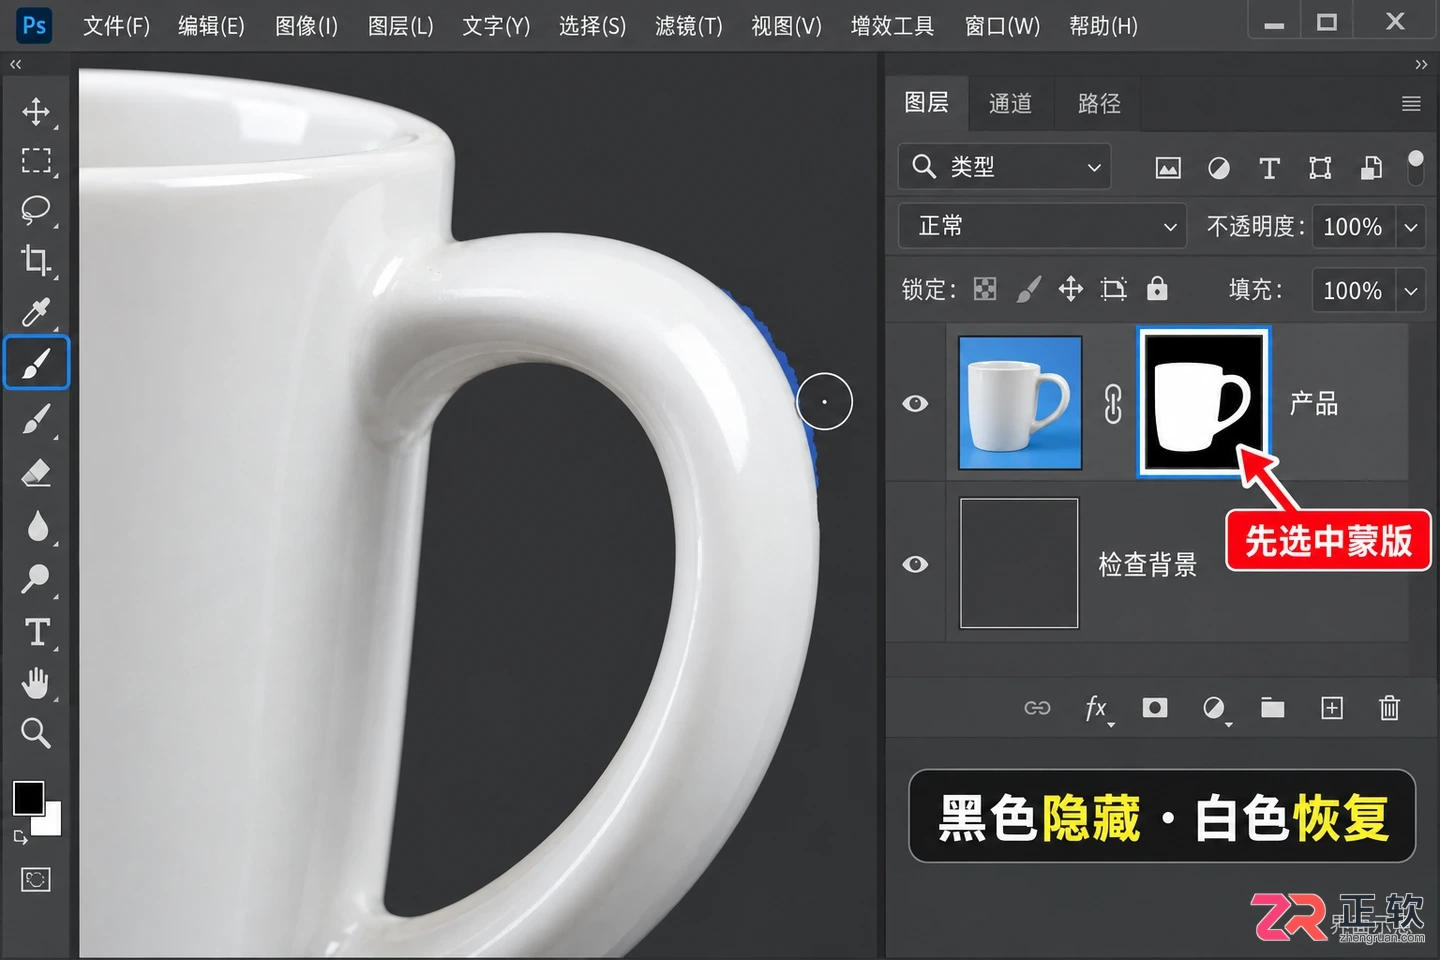The width and height of the screenshot is (1440, 960).
Task: Select the Rectangular Marquee tool
Action: tap(36, 161)
